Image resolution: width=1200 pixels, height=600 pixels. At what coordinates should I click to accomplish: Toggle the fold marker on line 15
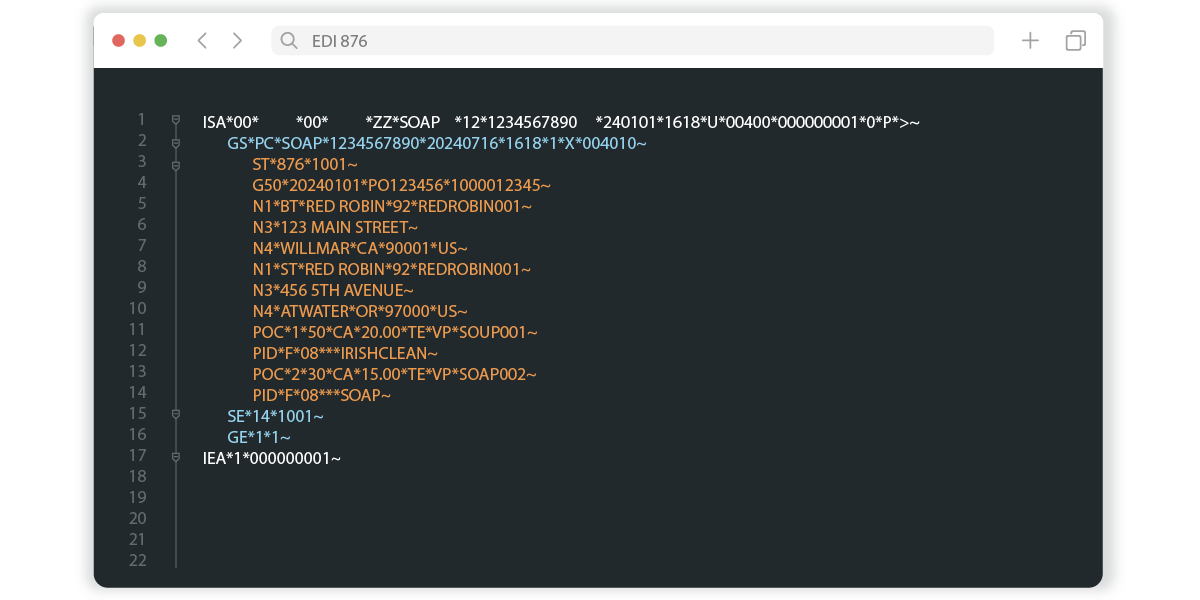(x=176, y=413)
